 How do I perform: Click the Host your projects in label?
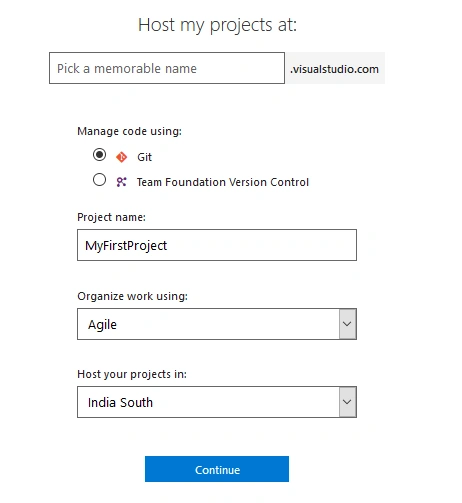132,374
